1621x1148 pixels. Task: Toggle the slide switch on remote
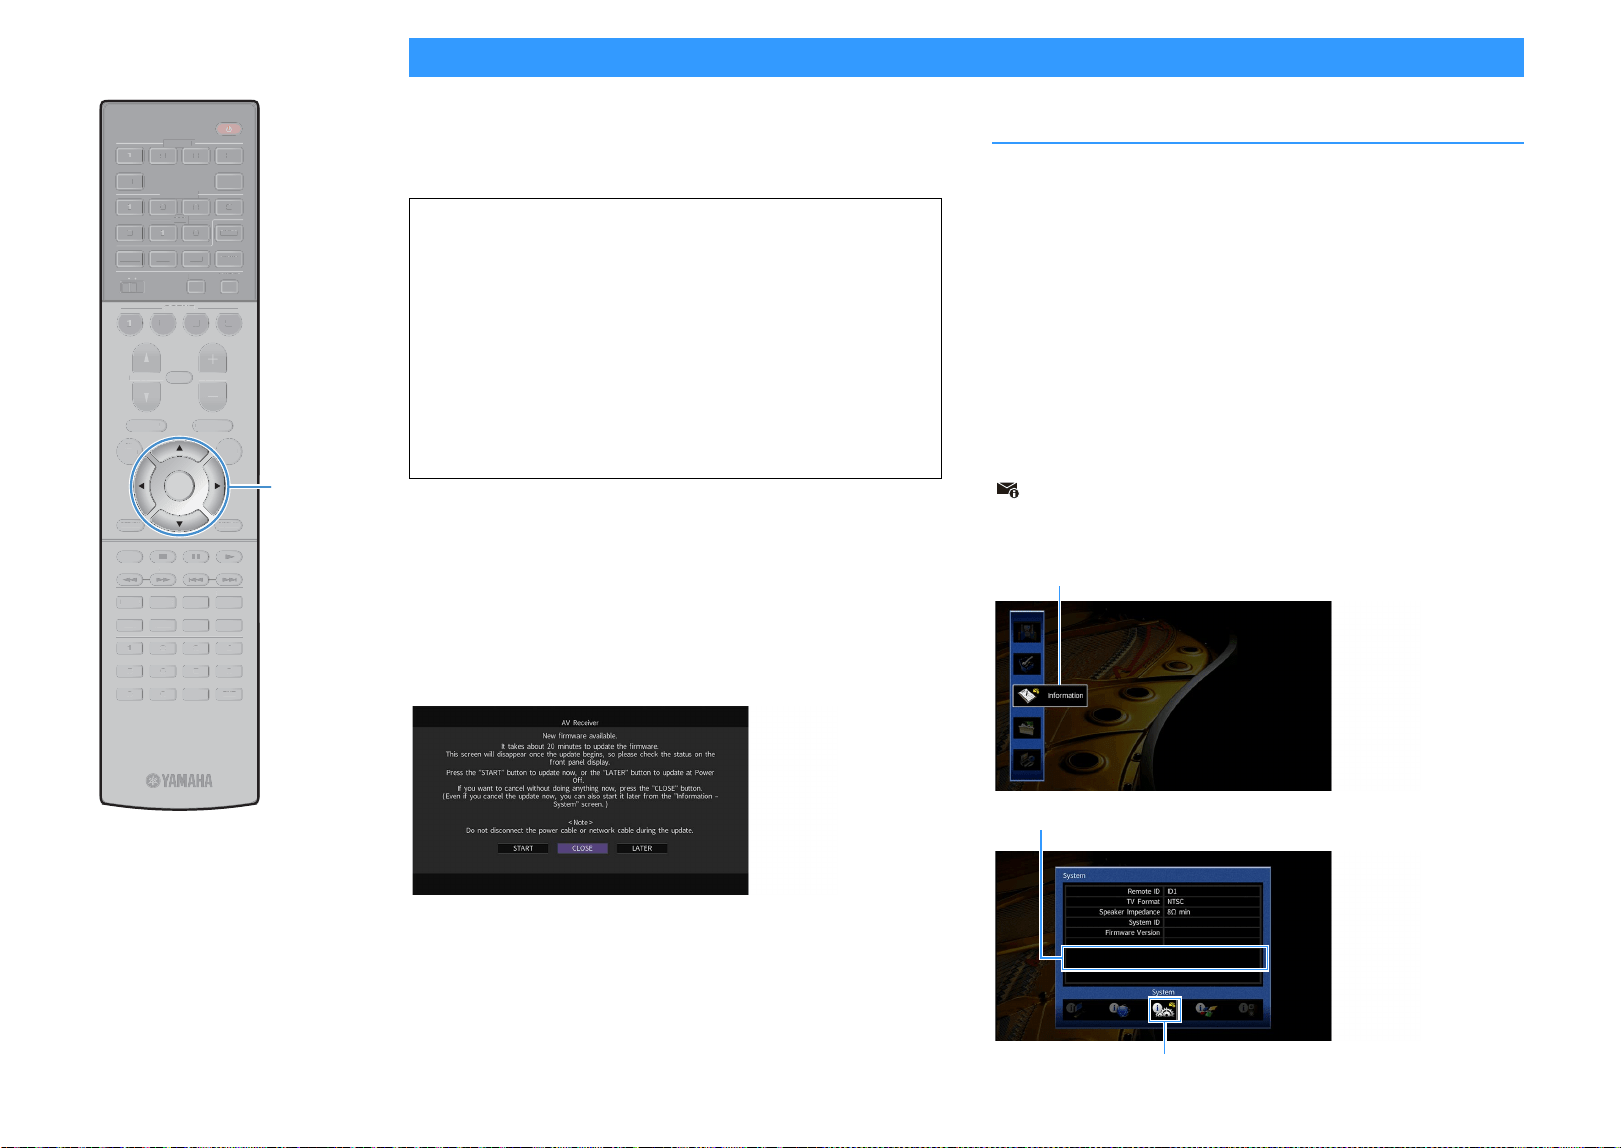tap(133, 287)
